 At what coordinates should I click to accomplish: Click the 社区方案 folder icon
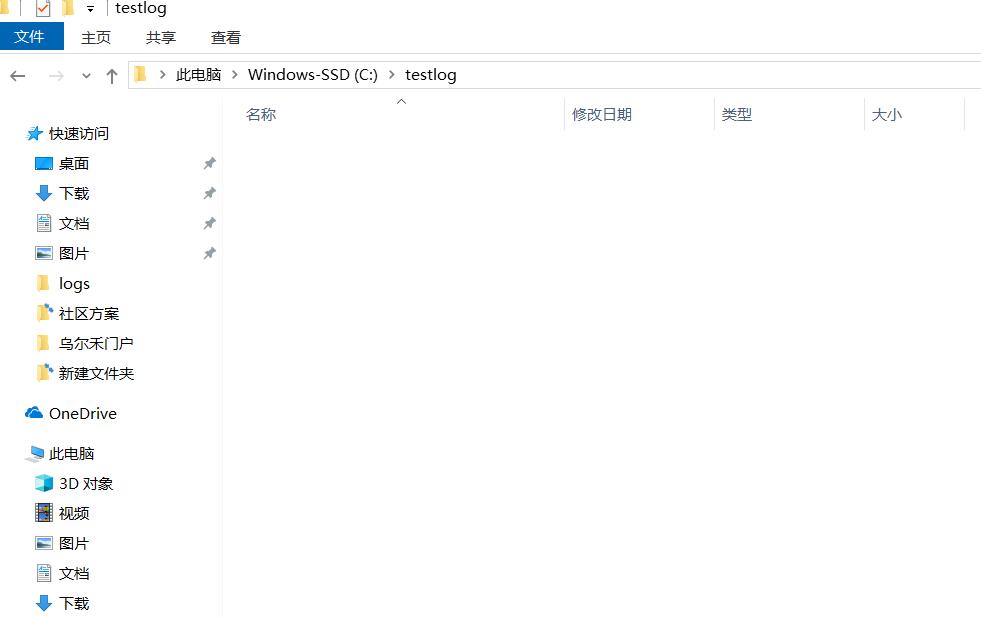(x=44, y=313)
